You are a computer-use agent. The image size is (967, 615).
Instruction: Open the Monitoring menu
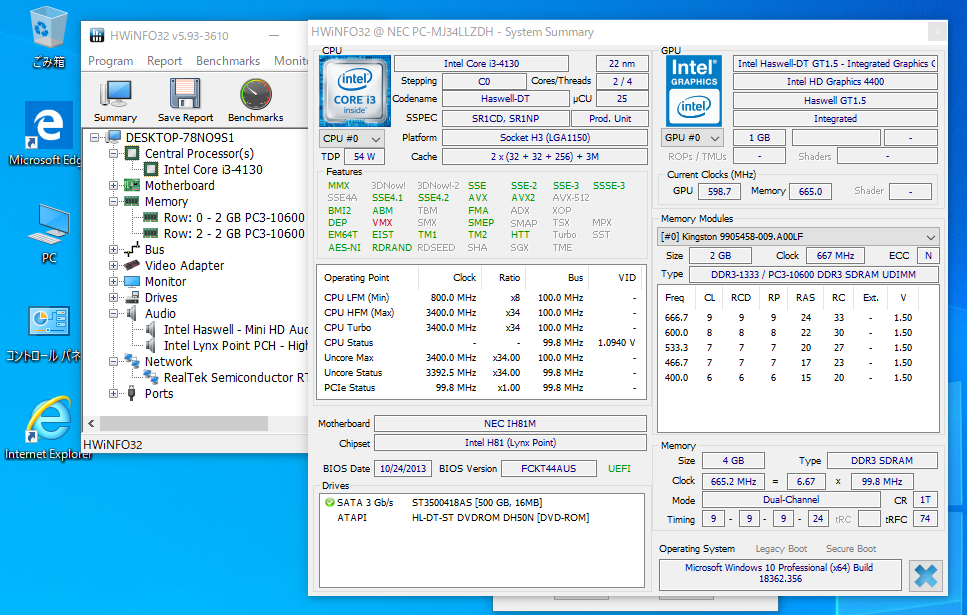[290, 61]
